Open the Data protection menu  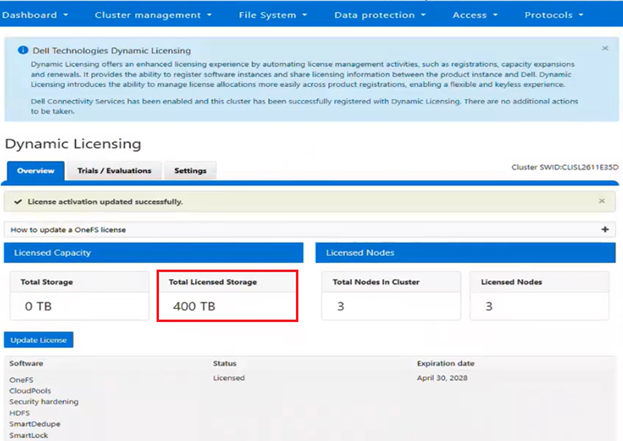[379, 15]
